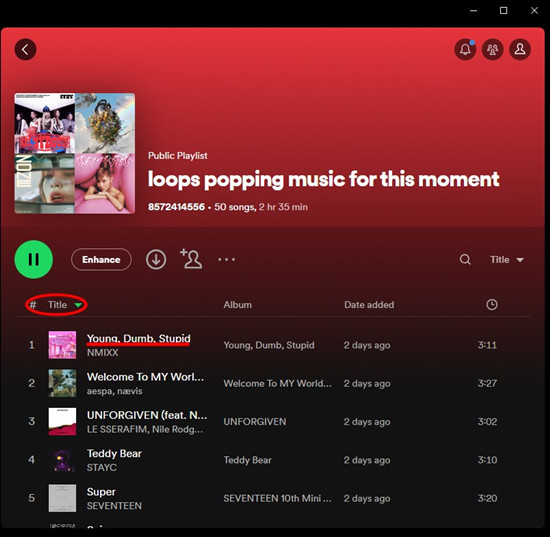Click the 3:02 duration of track 3
This screenshot has height=537, width=550.
point(487,422)
